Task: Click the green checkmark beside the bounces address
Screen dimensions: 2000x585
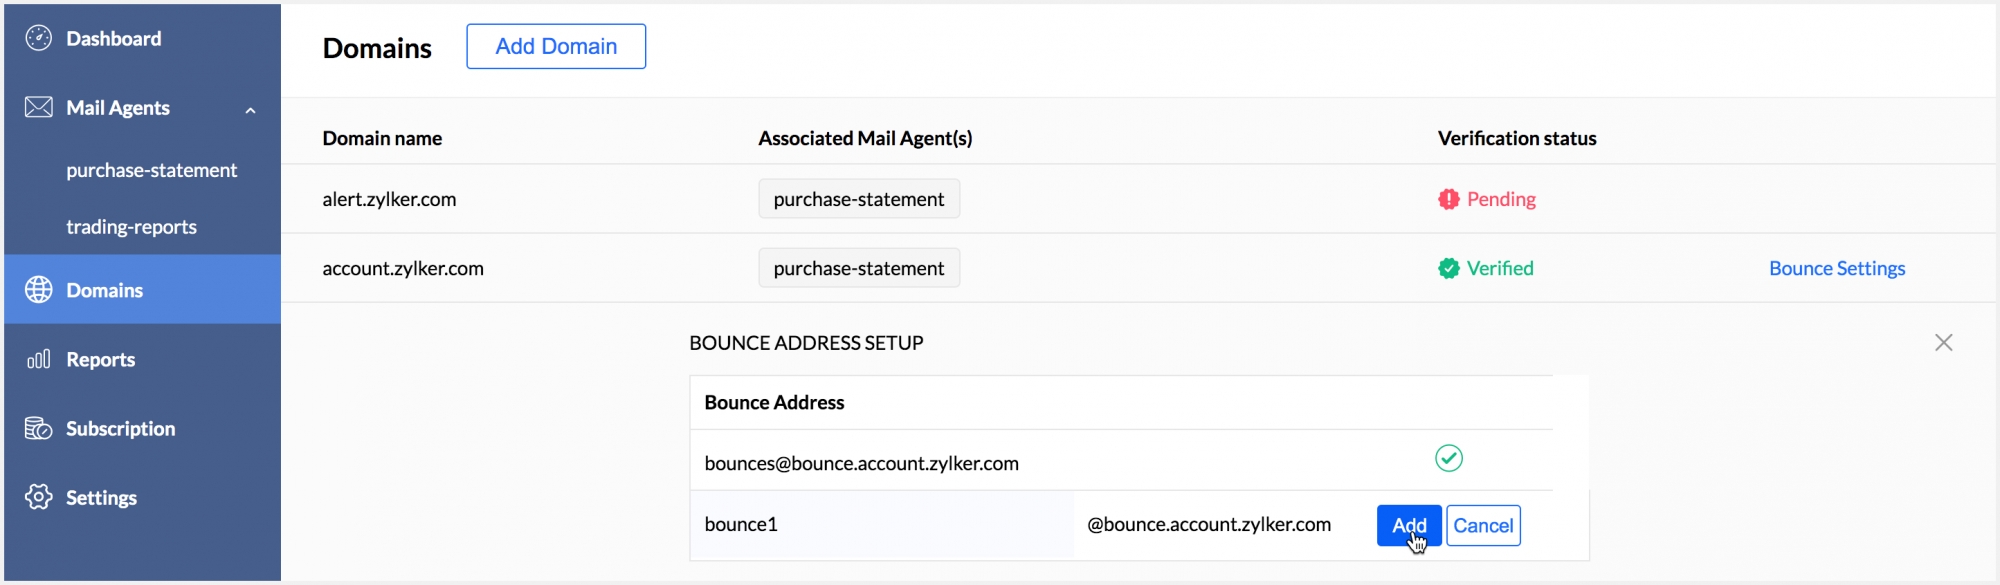Action: 1448,458
